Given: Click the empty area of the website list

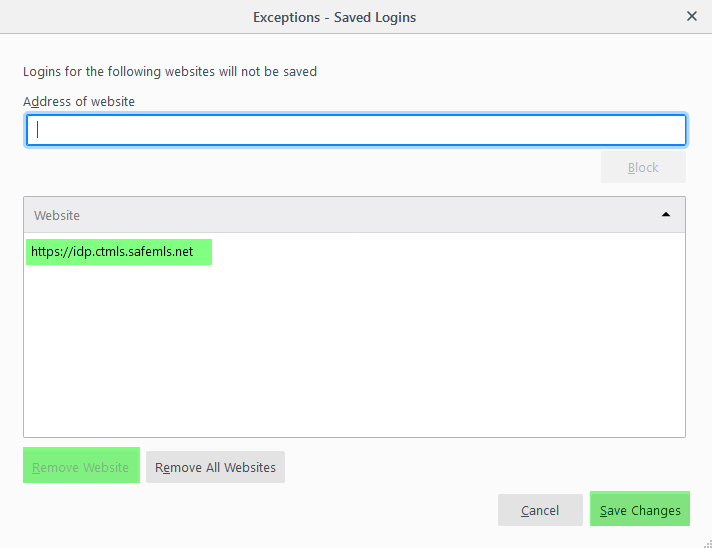Looking at the screenshot, I should [355, 350].
